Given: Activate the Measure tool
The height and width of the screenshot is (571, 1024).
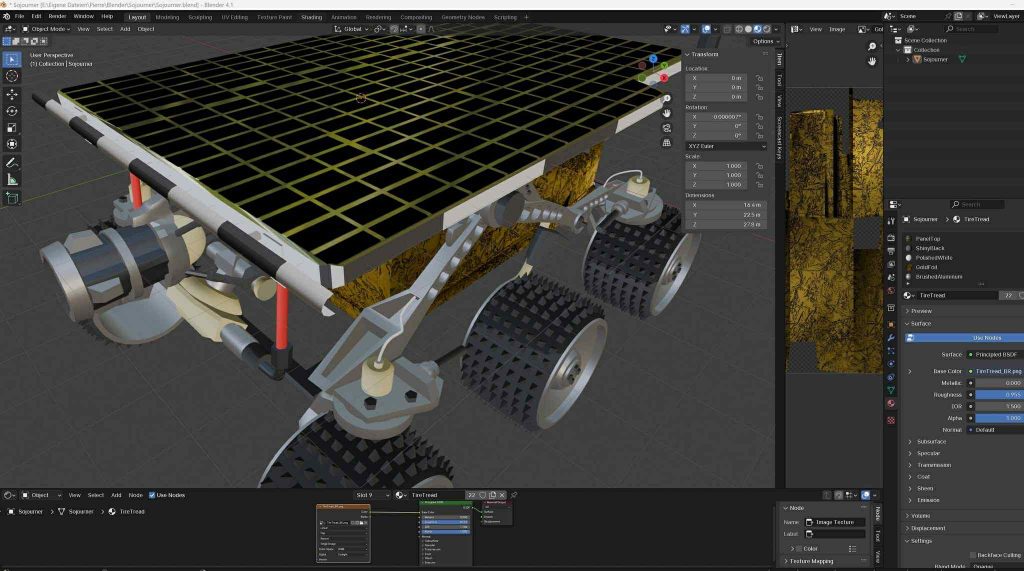Looking at the screenshot, I should [x=12, y=179].
